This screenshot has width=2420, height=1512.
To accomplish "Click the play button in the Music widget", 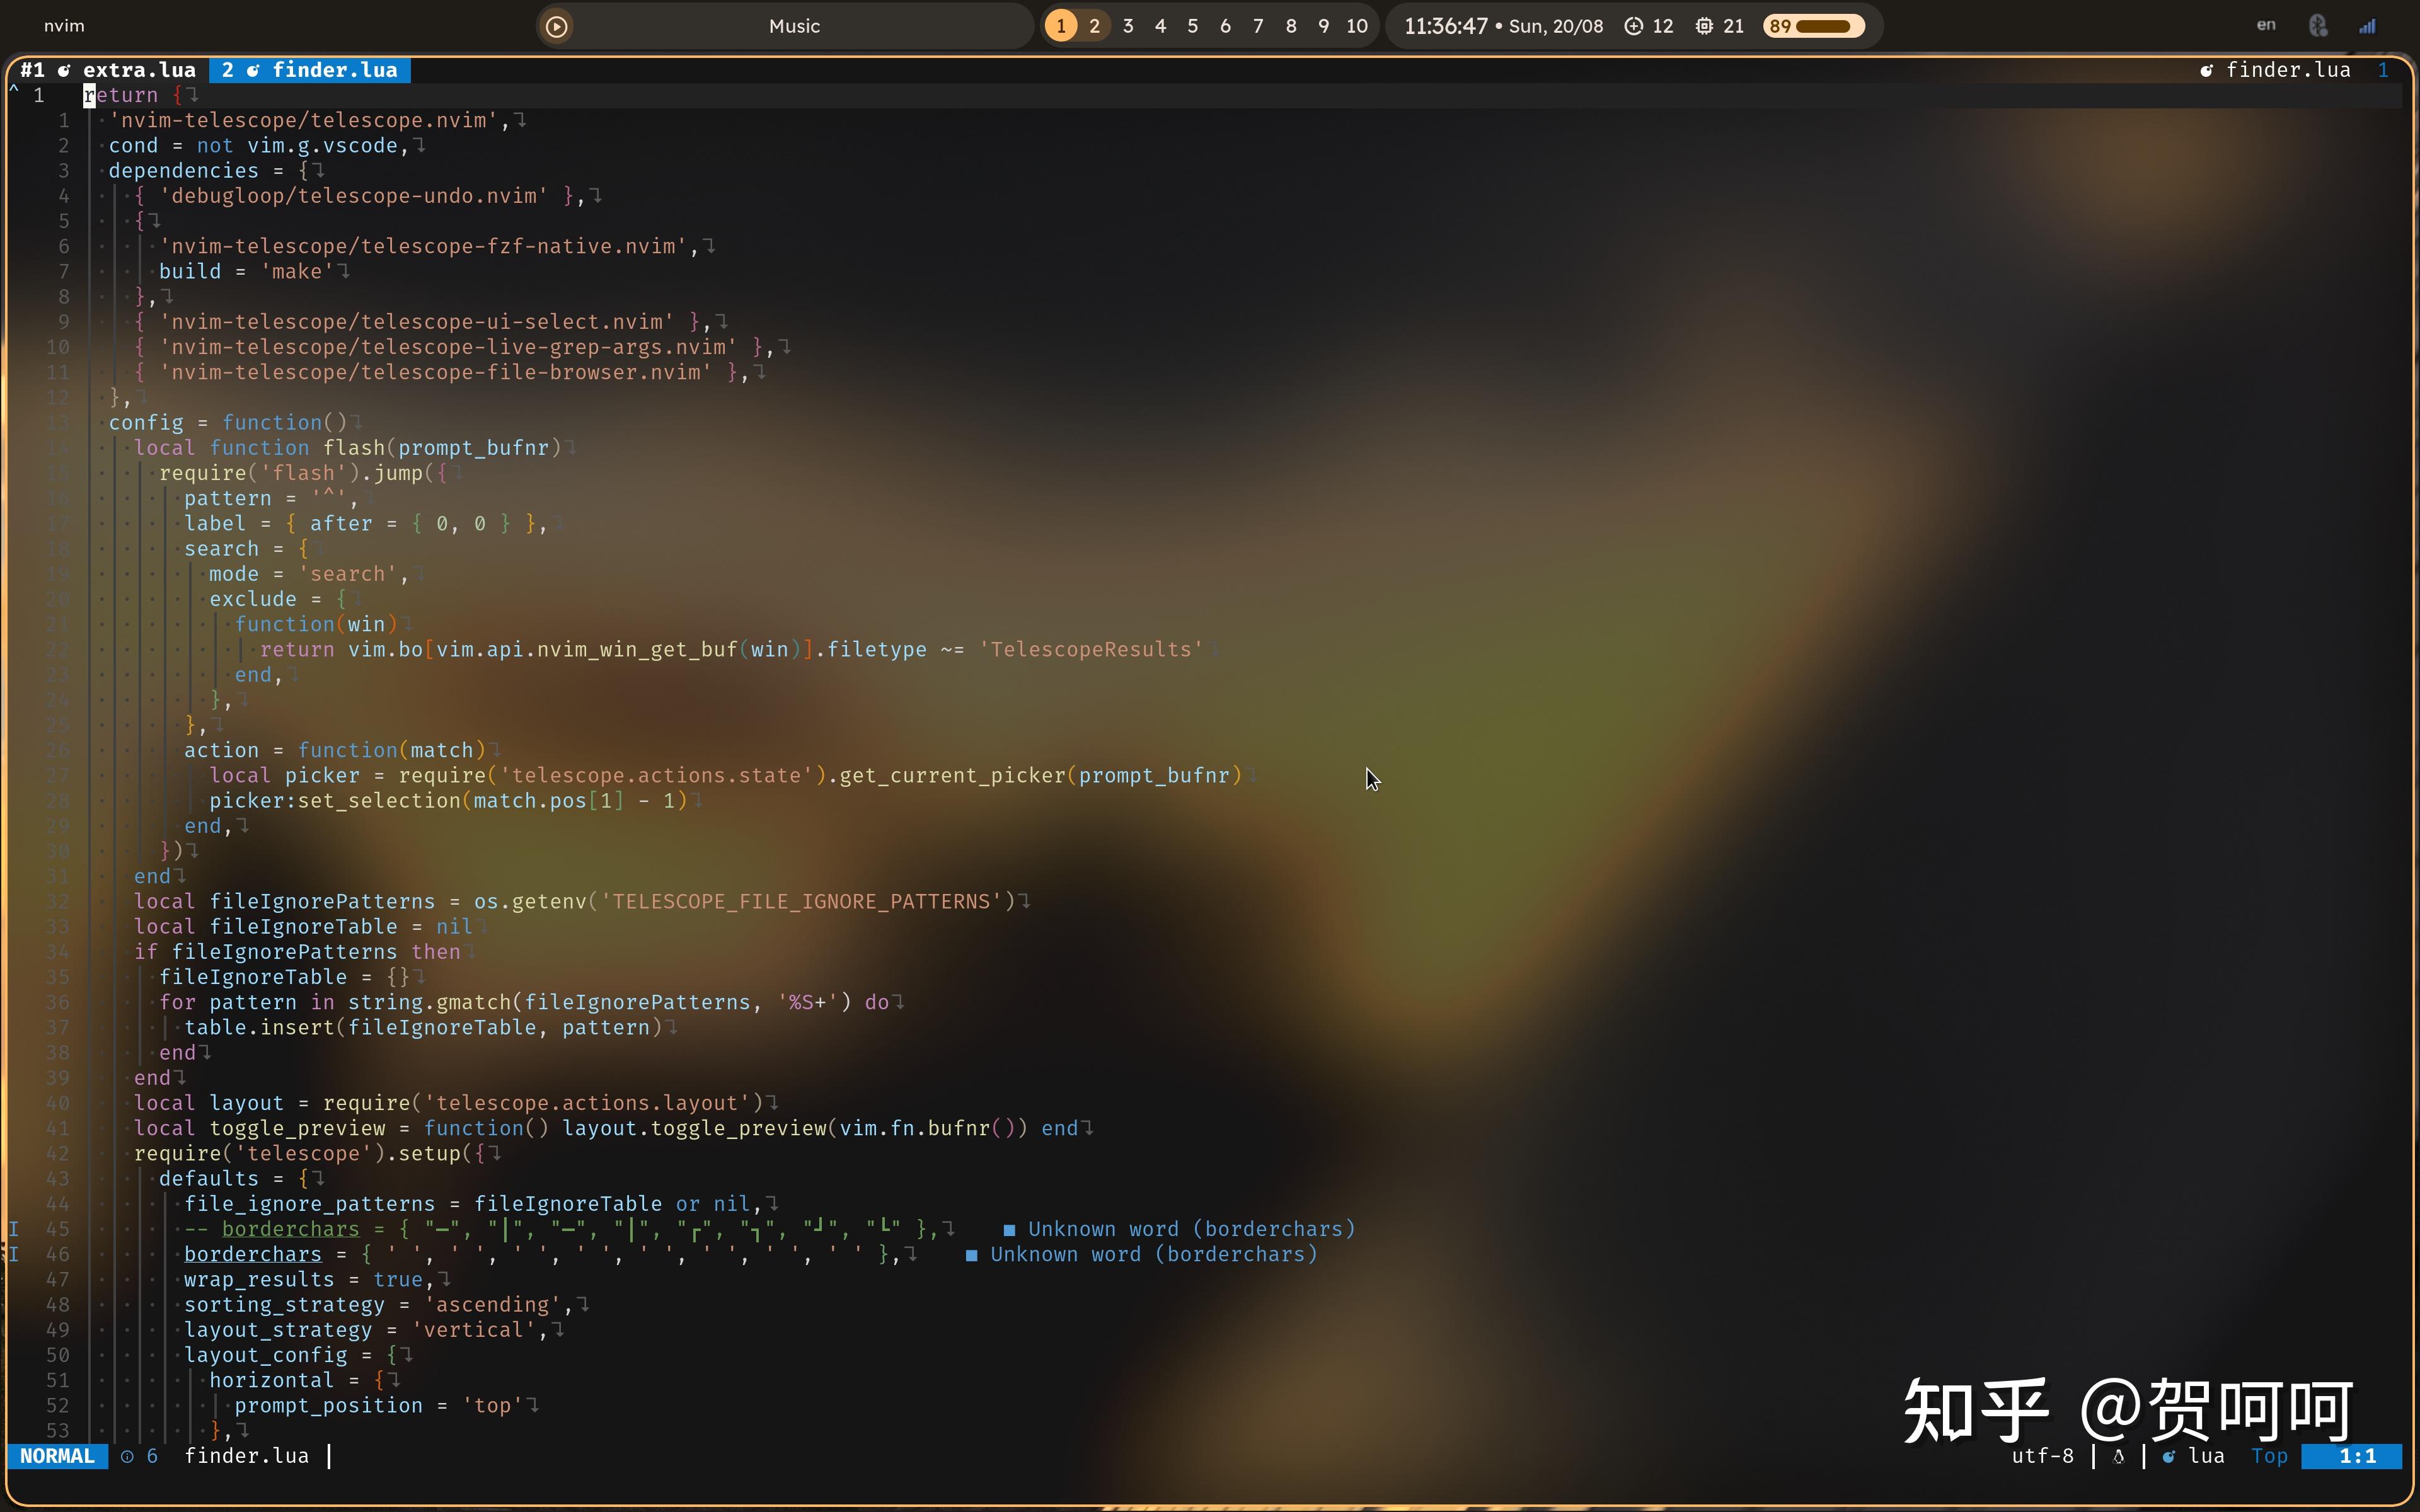I will tap(557, 26).
